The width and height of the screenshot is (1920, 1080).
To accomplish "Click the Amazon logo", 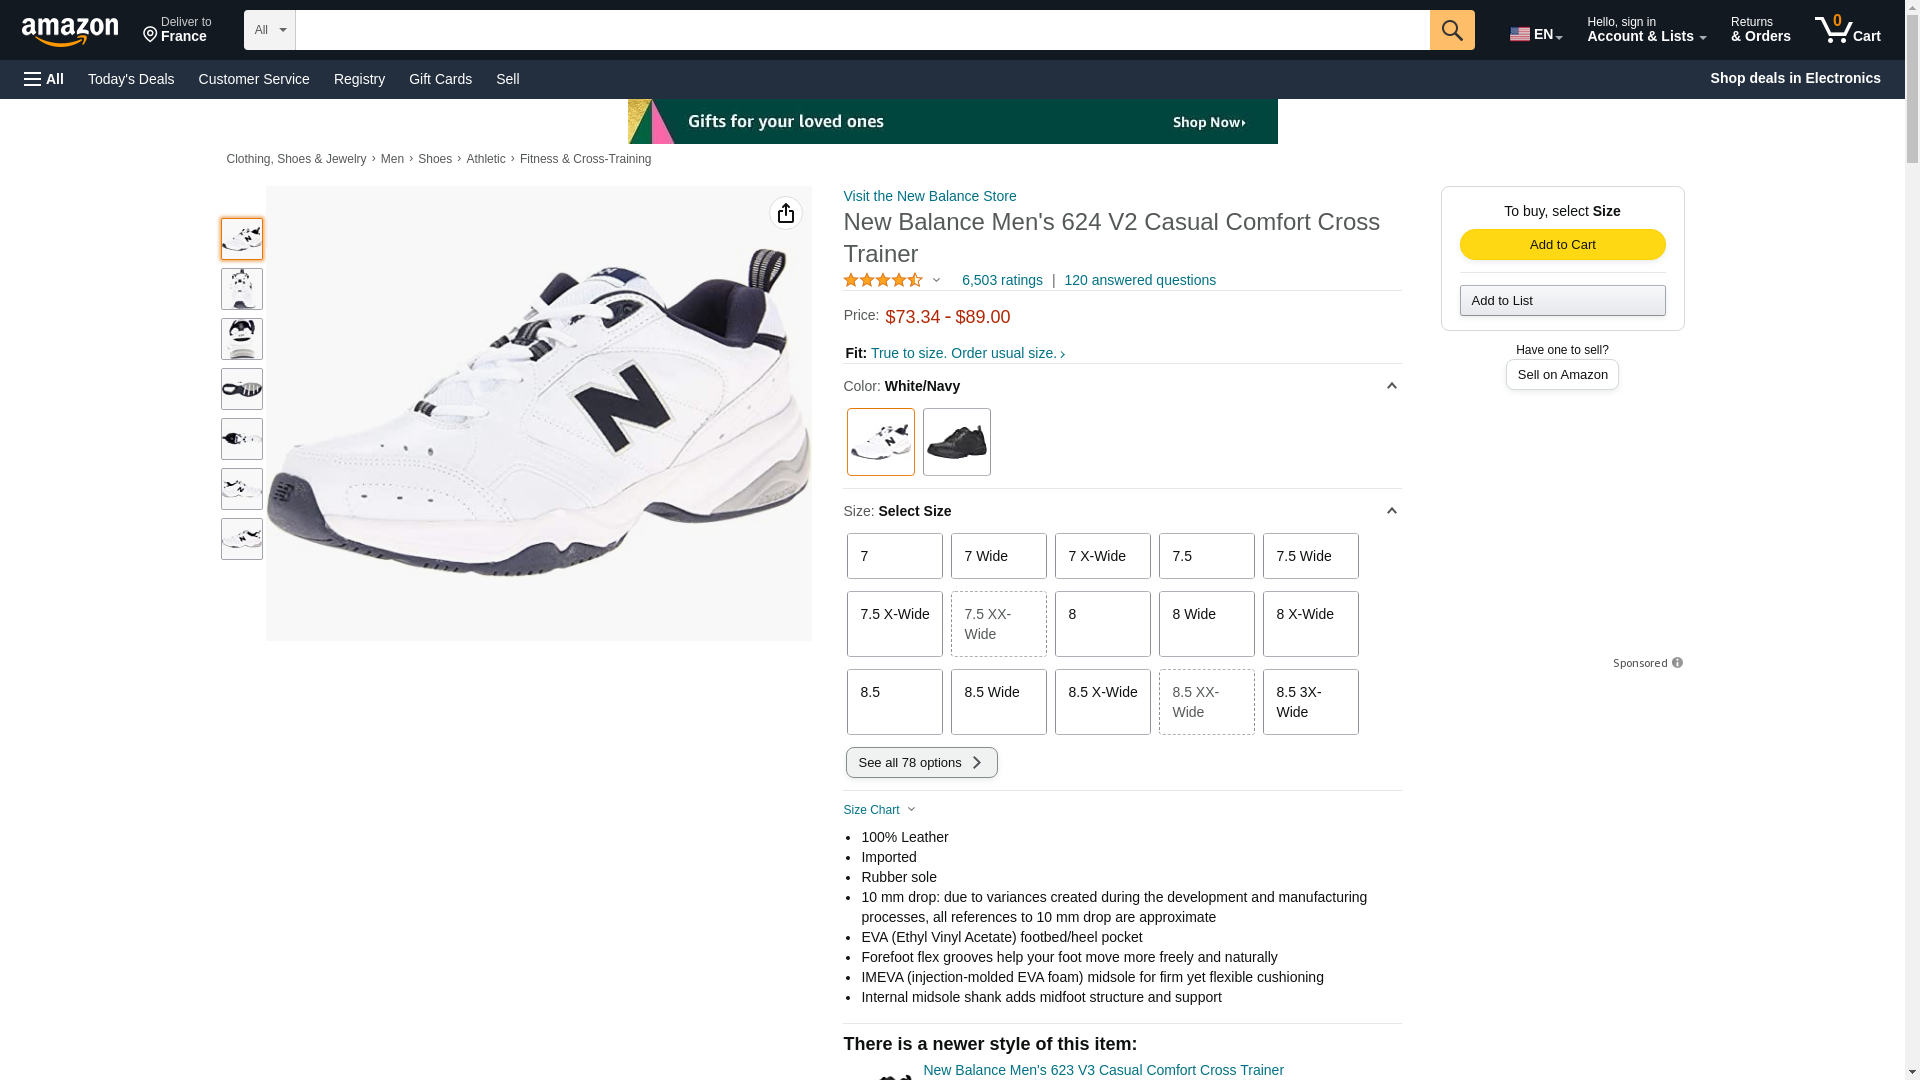I will pyautogui.click(x=70, y=32).
